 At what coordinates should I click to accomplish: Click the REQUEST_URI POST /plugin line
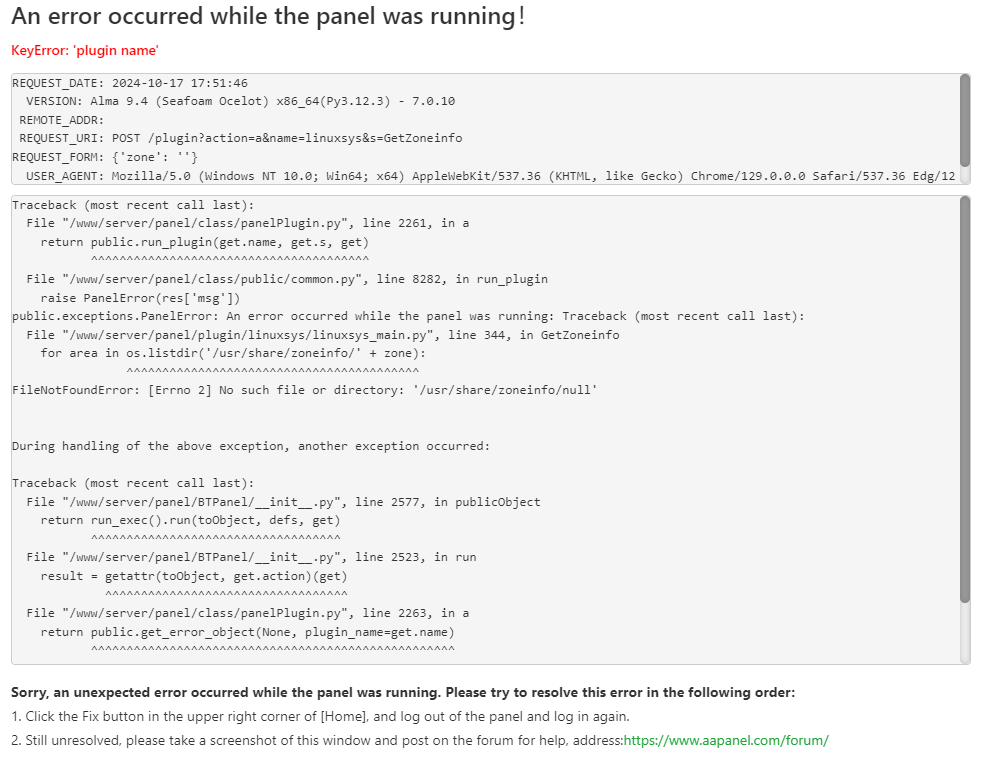(240, 138)
